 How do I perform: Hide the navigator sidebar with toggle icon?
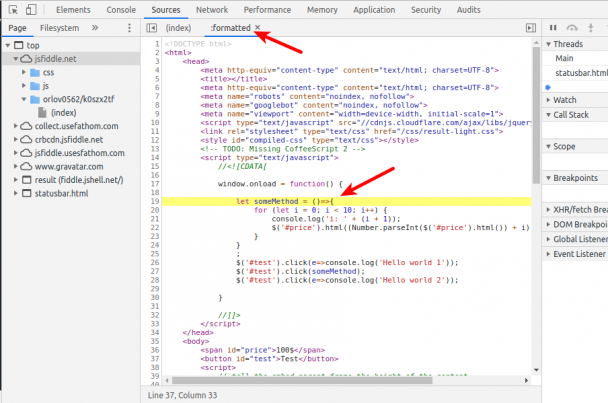point(152,28)
